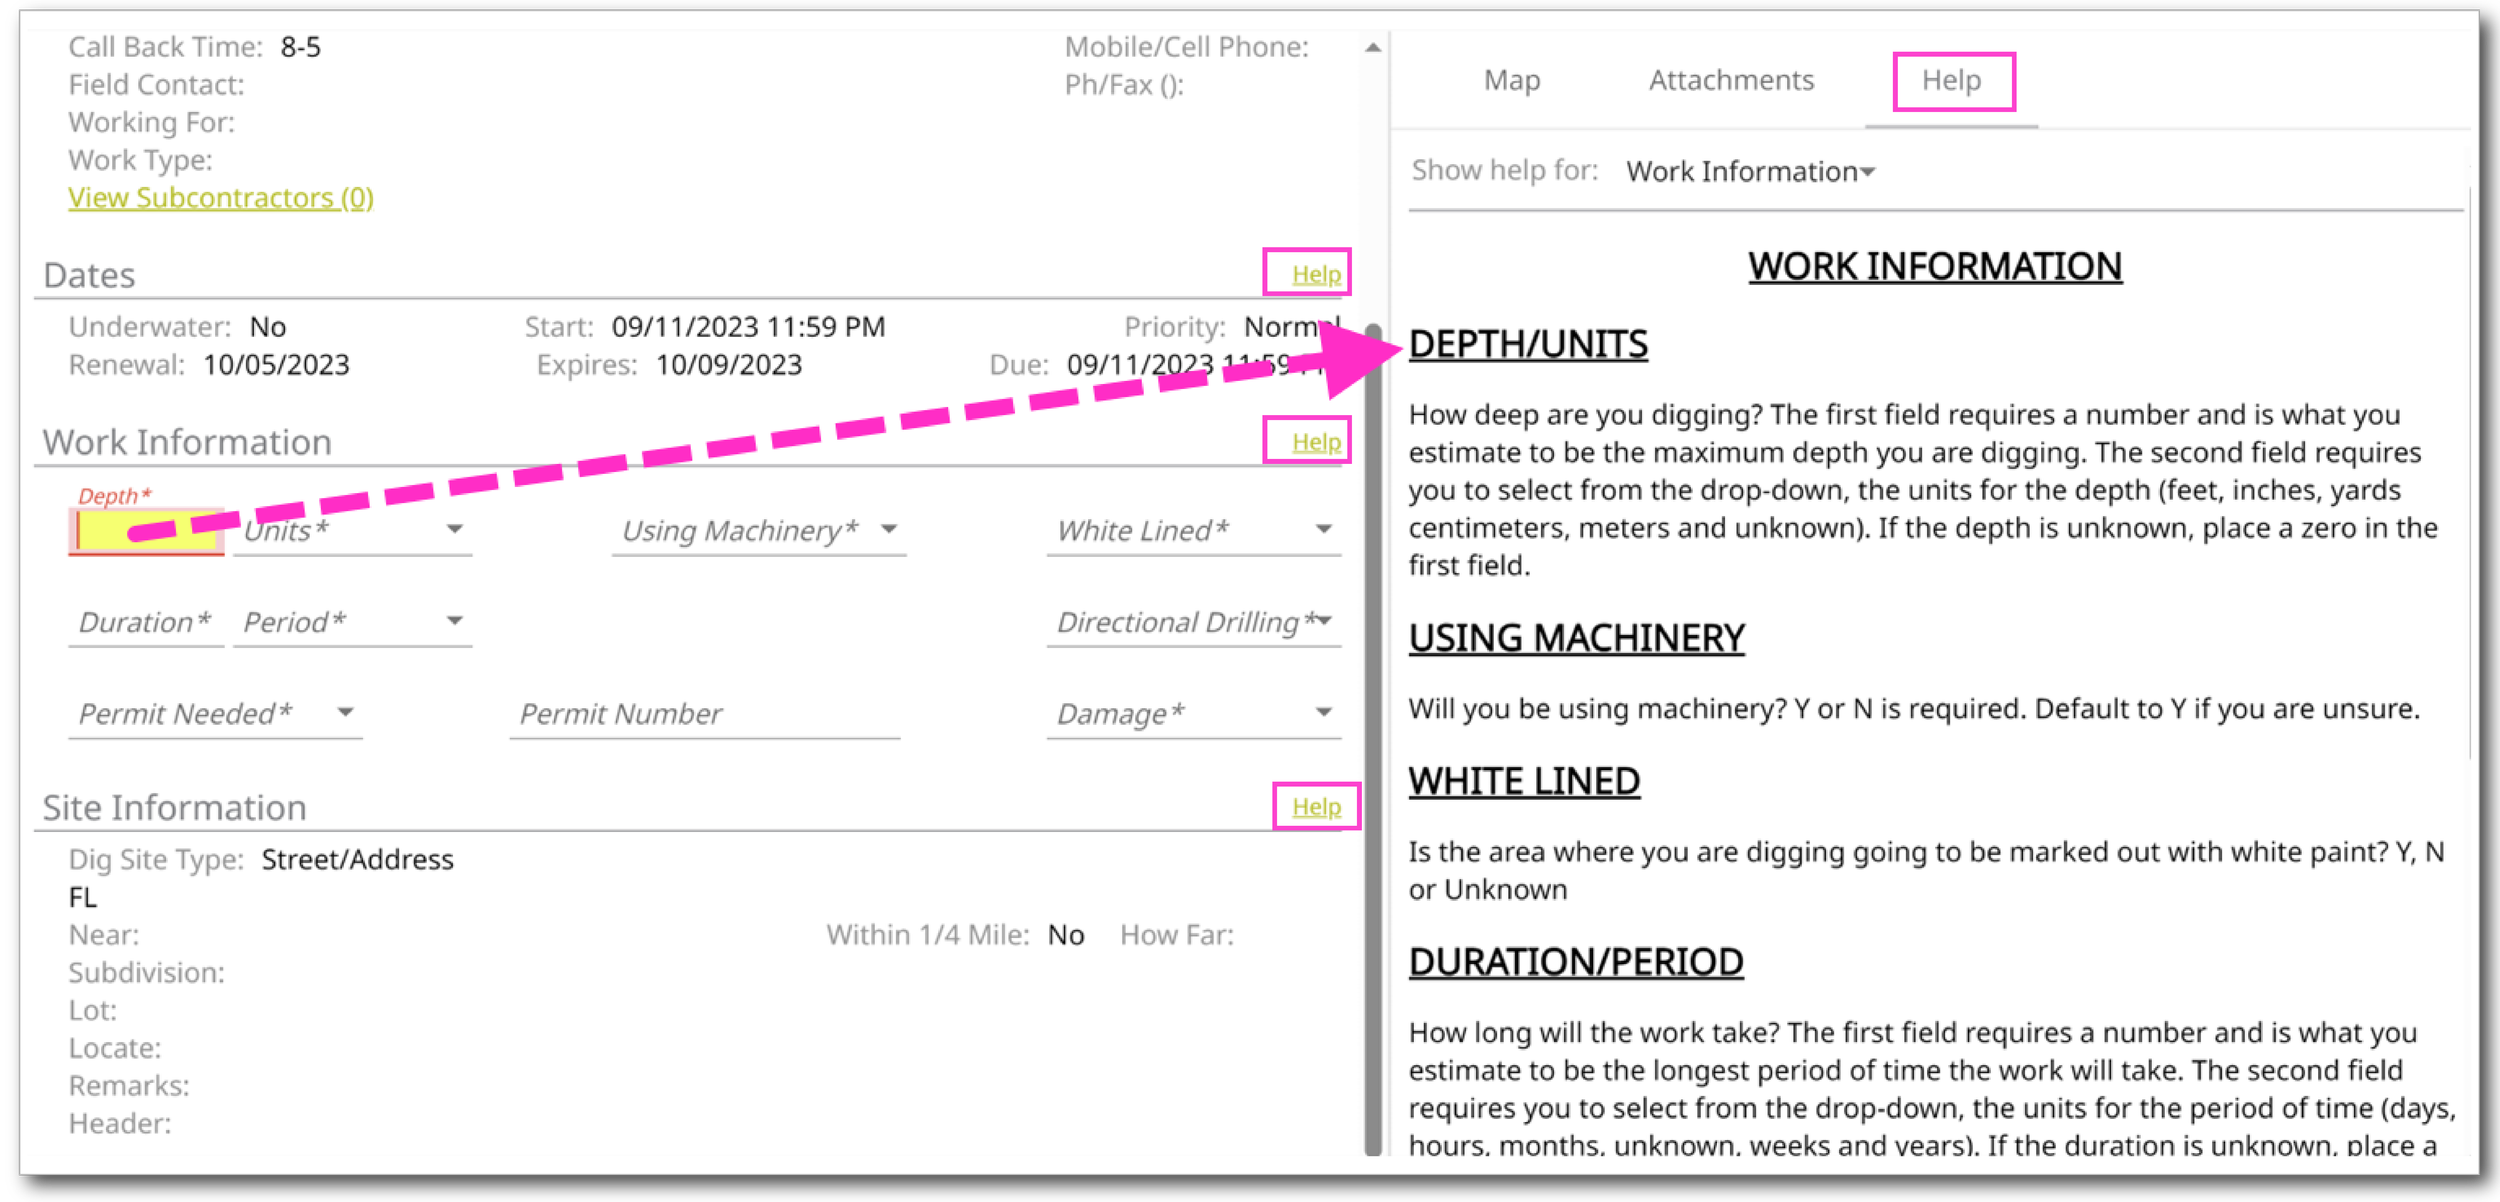This screenshot has height=1202, width=2500.
Task: Click the scroll up arrow of form
Action: [x=1373, y=47]
